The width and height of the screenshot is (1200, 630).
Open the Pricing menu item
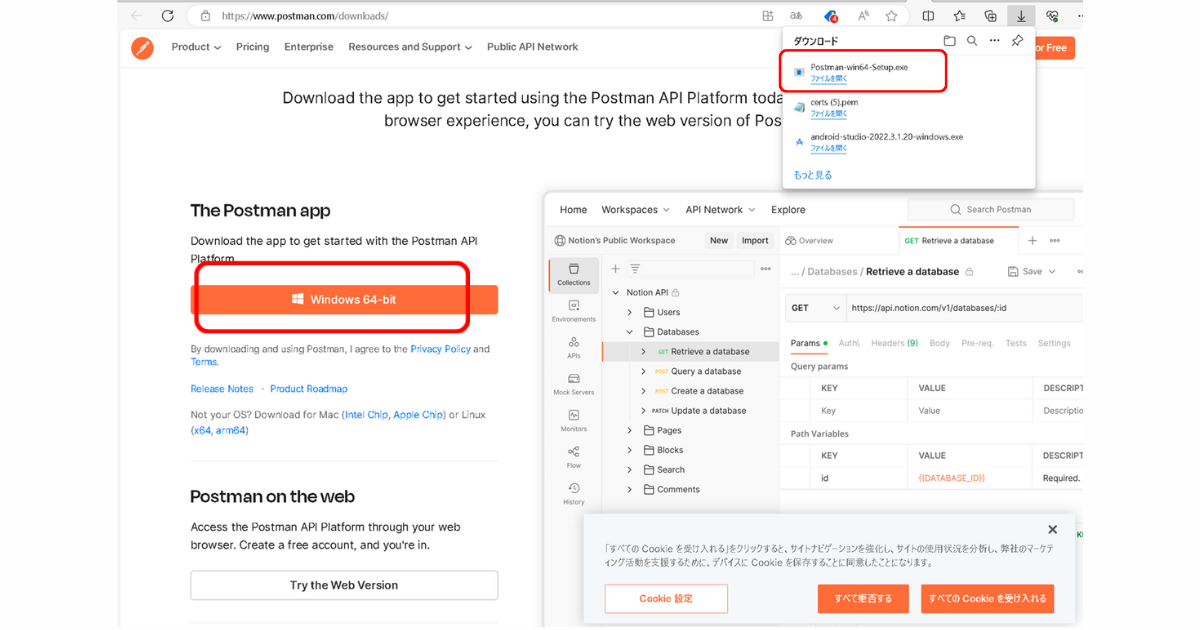252,47
